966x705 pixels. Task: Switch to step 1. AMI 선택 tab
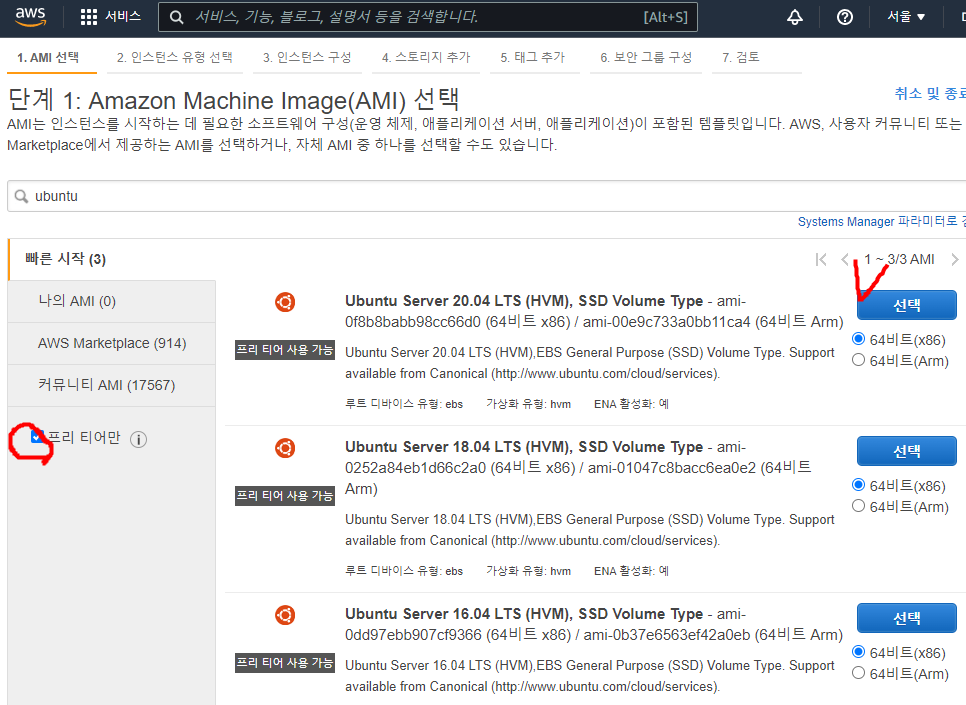point(48,57)
